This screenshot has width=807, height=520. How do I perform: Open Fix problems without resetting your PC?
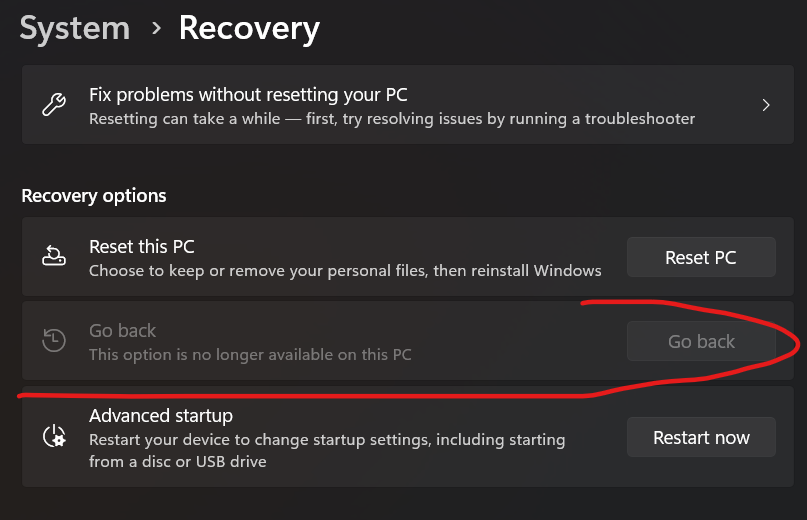tap(408, 105)
